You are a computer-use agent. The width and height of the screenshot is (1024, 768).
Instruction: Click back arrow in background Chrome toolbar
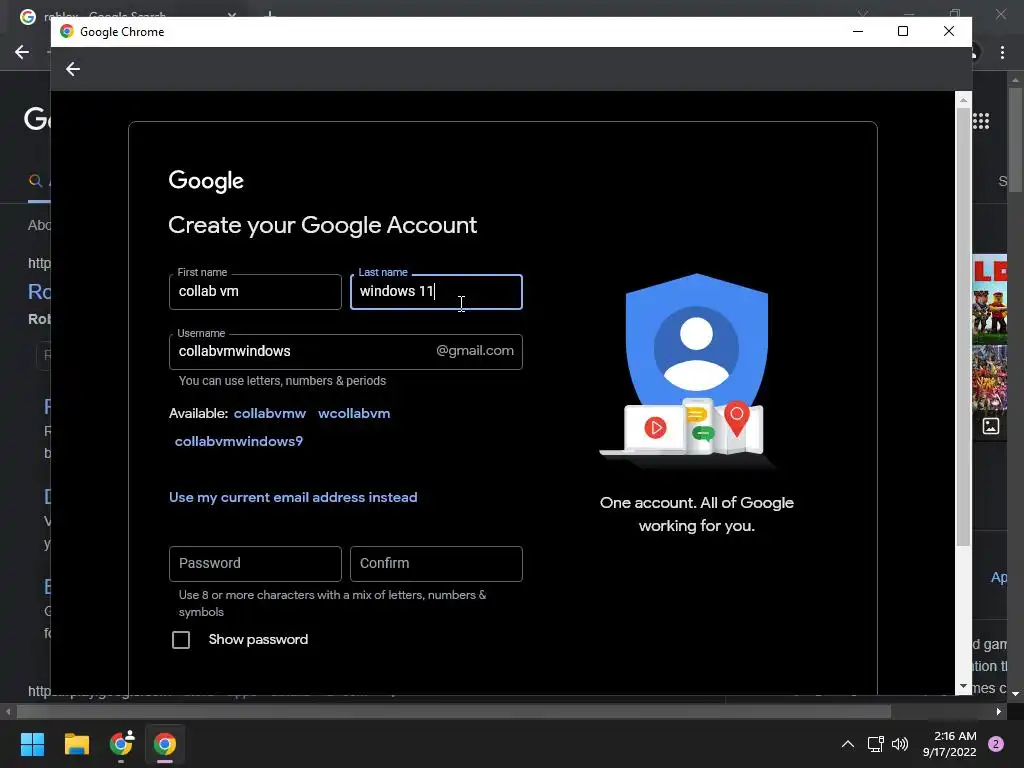click(x=22, y=52)
